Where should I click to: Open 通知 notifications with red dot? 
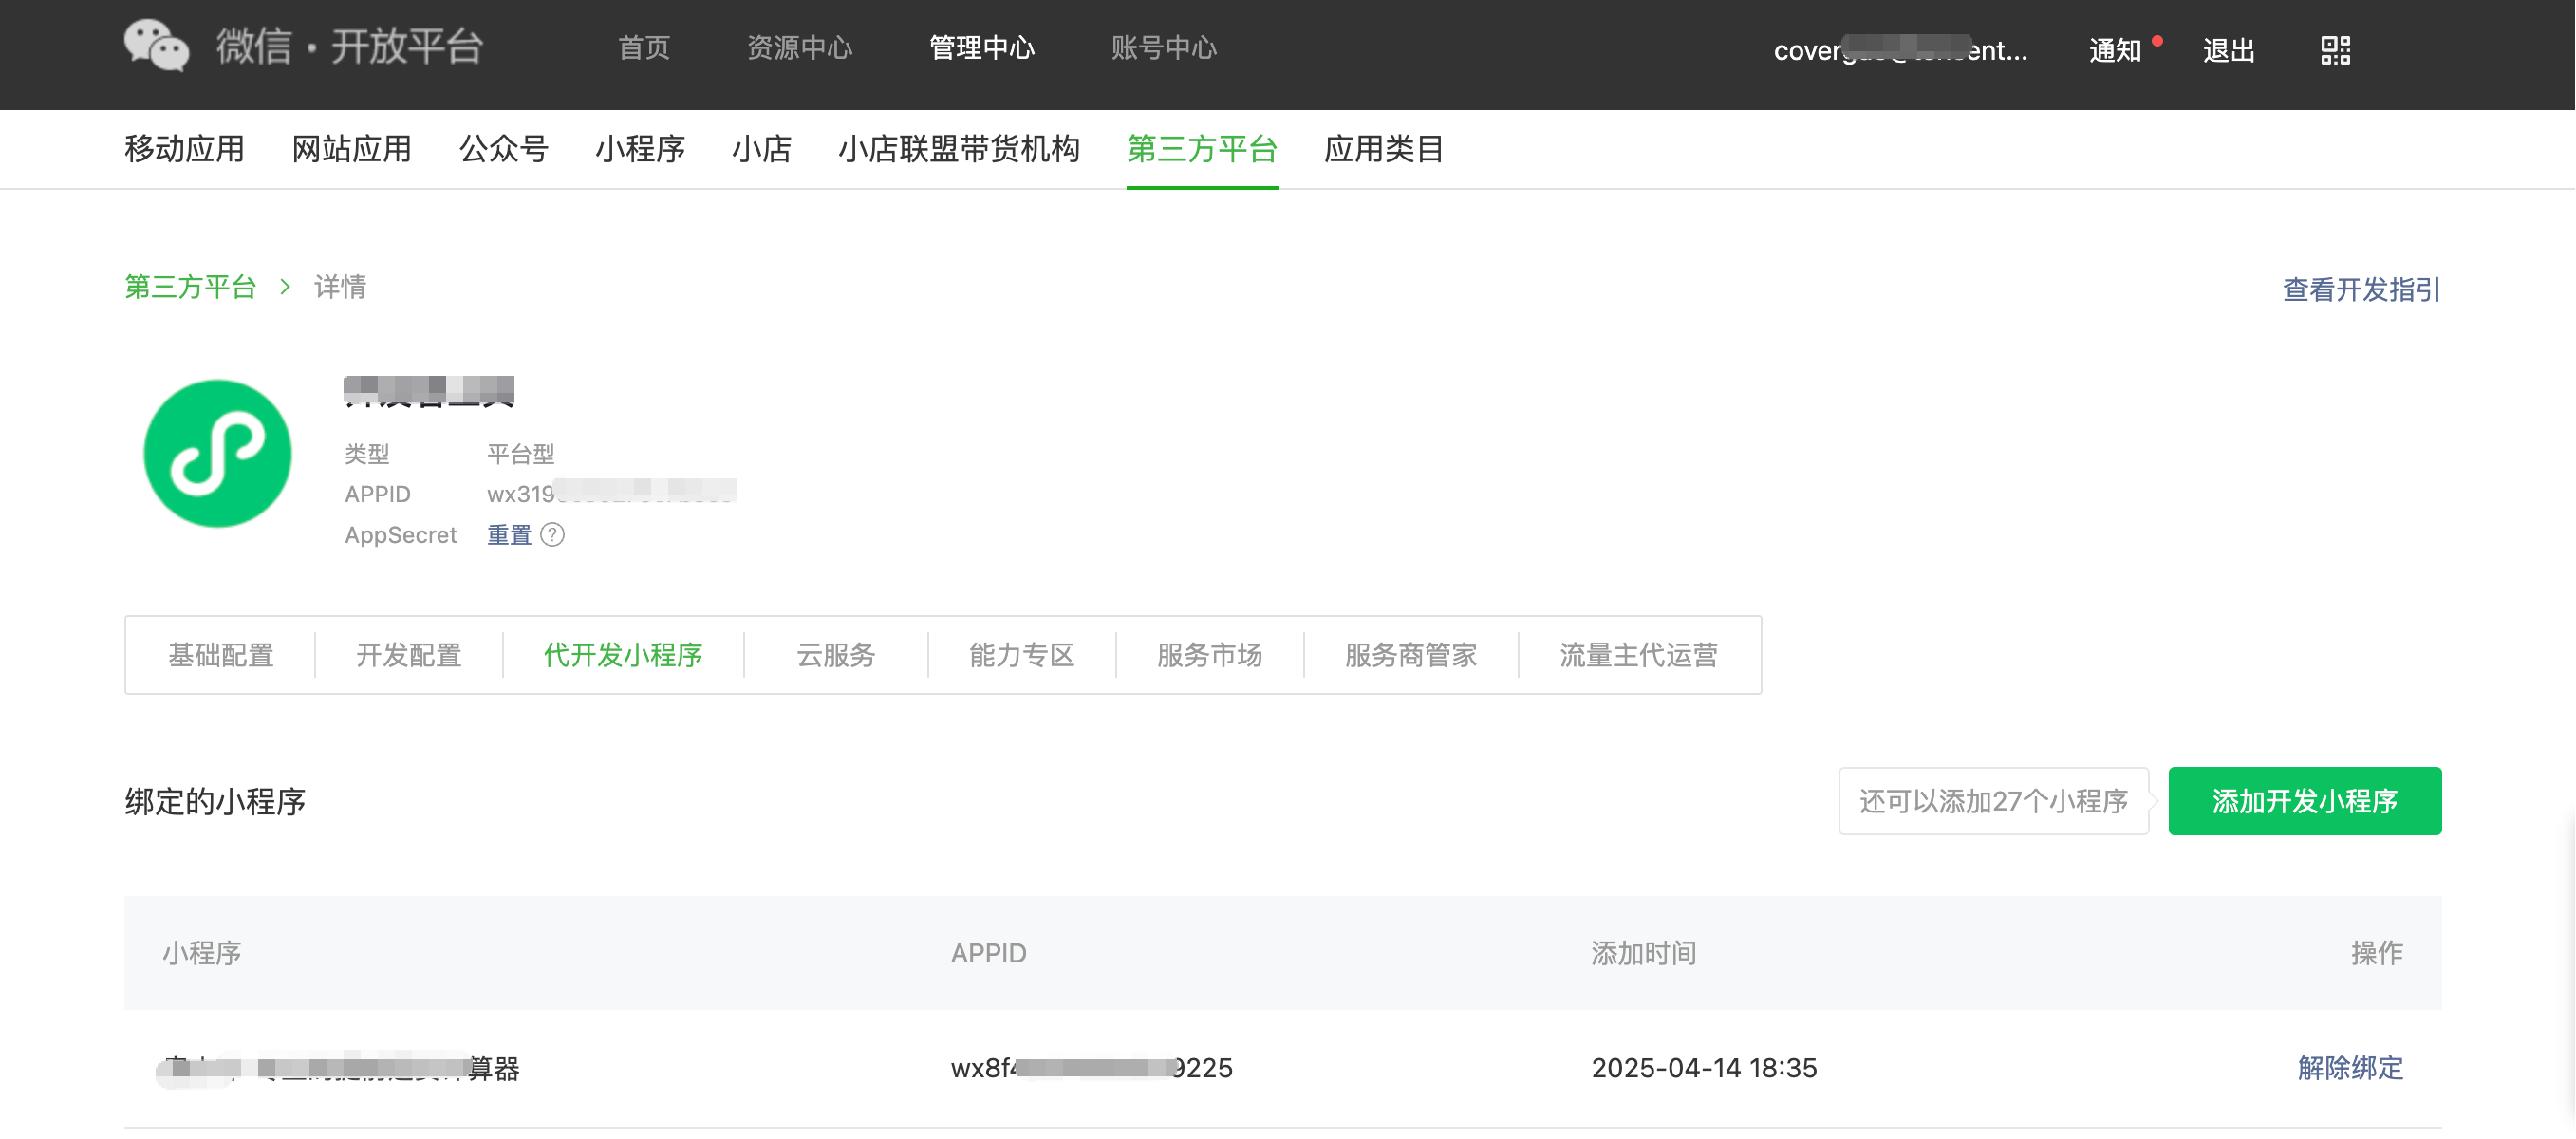[2114, 50]
